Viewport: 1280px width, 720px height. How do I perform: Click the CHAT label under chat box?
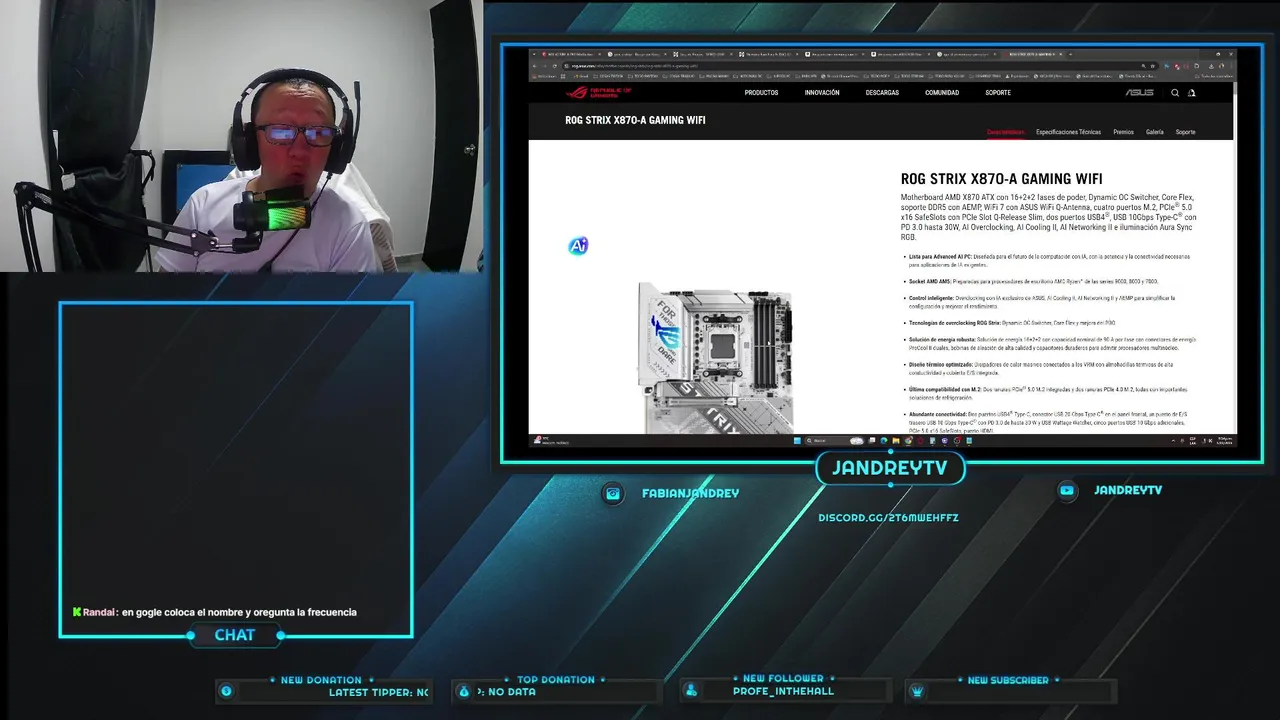tap(235, 635)
